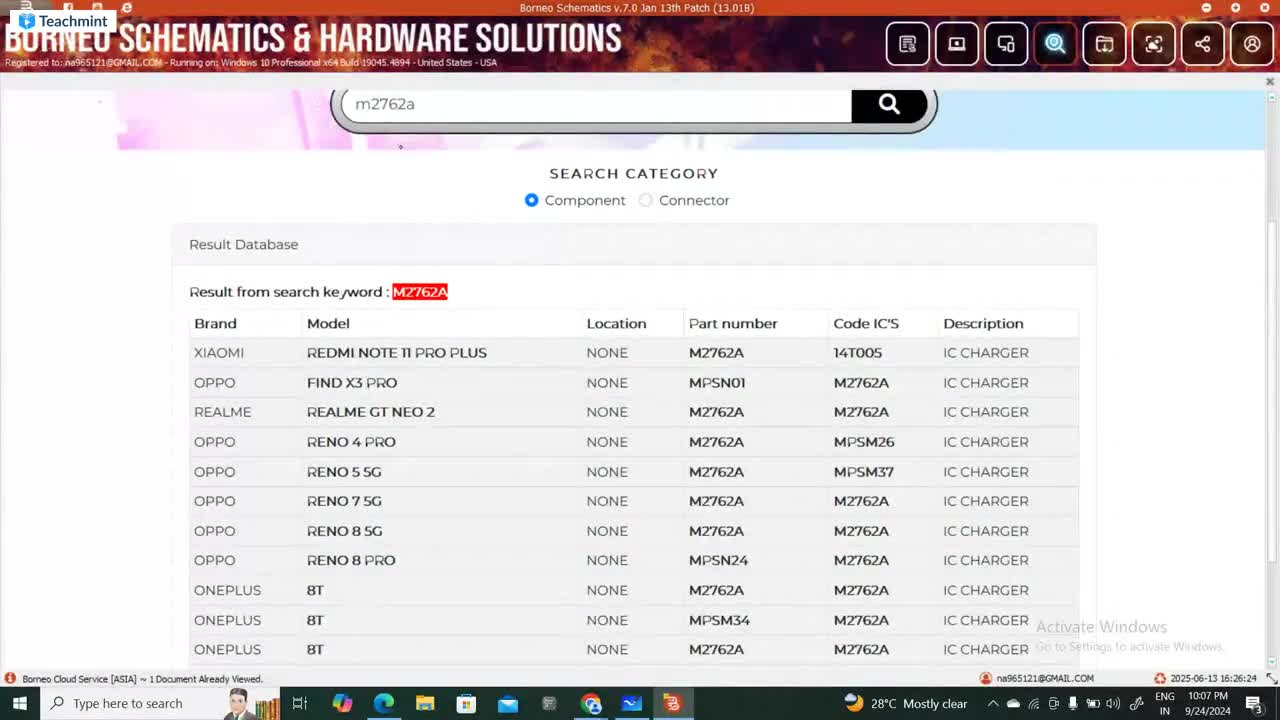
Task: Select the REALME GT NEO 2 row
Action: (634, 412)
